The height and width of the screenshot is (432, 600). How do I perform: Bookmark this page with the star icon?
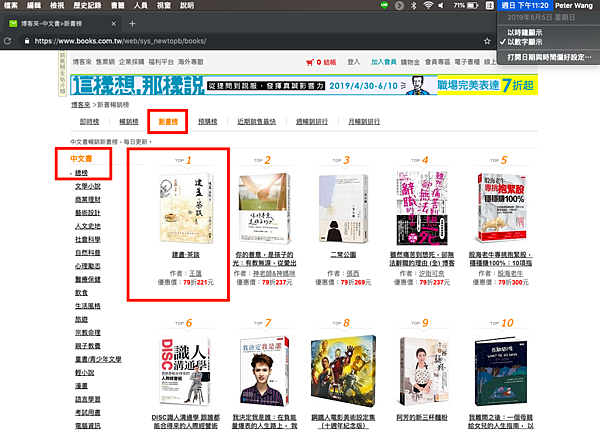point(487,41)
